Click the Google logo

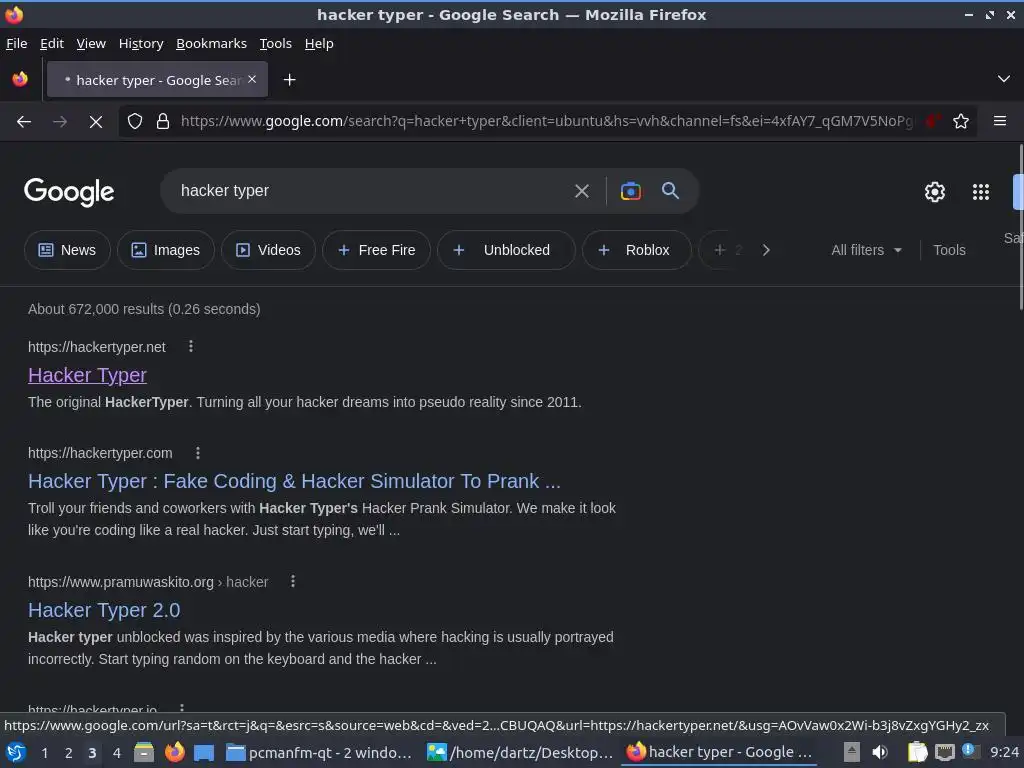(x=69, y=192)
